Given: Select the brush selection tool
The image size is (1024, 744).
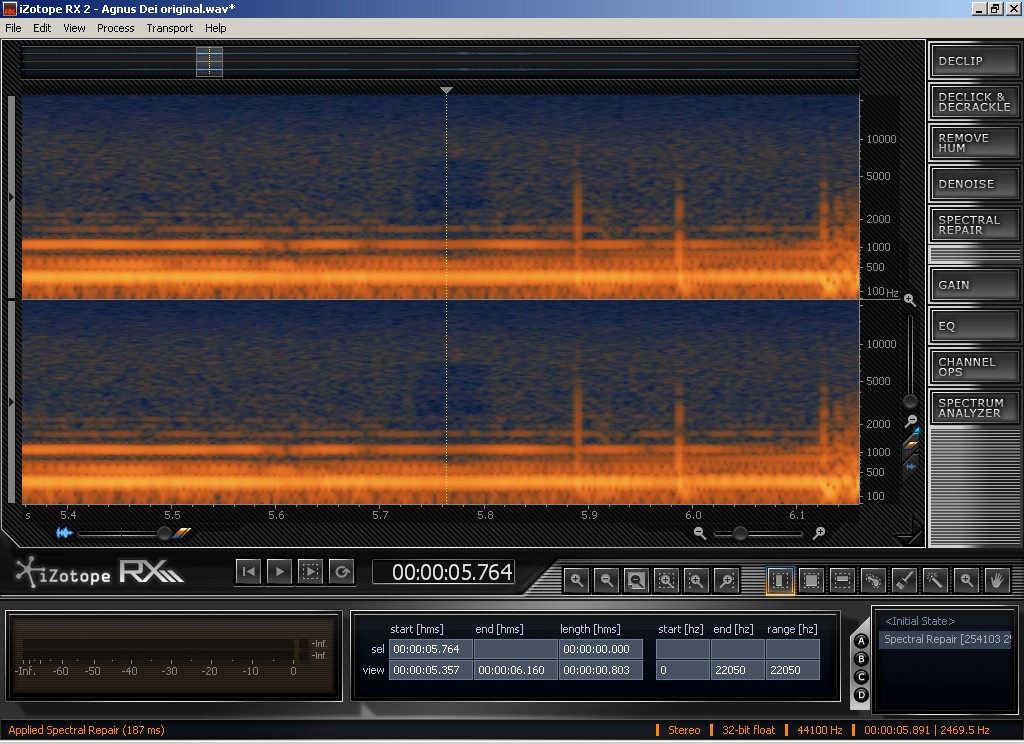Looking at the screenshot, I should 904,580.
